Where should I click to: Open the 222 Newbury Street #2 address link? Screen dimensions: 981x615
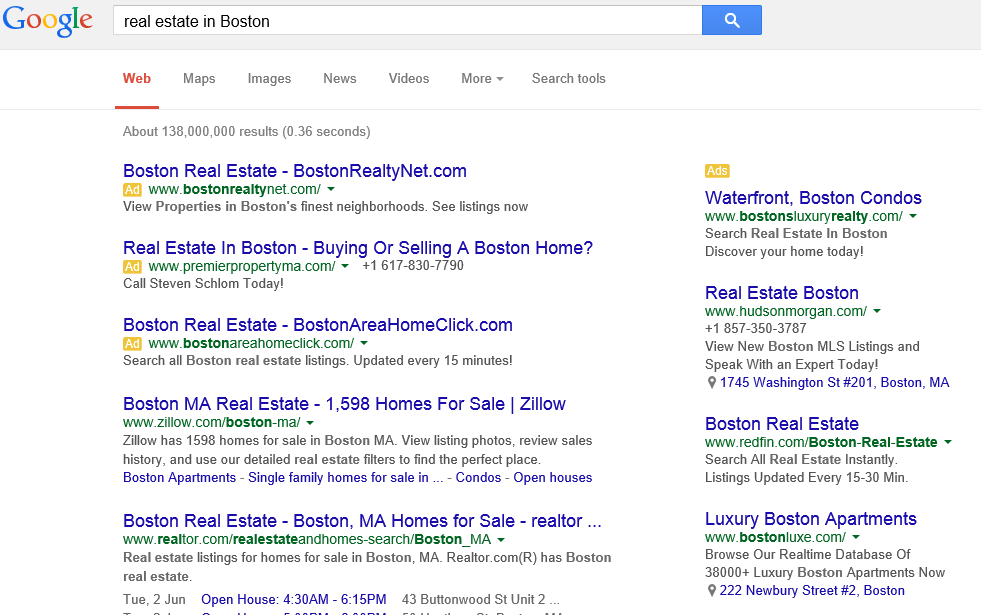coord(812,590)
